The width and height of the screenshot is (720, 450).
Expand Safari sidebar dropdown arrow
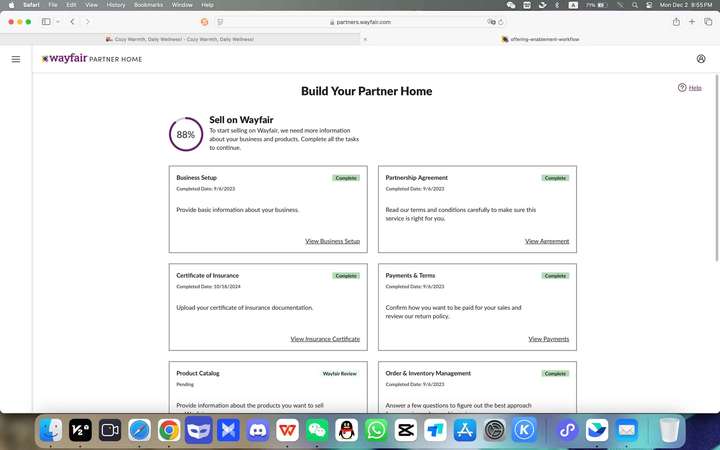point(58,21)
